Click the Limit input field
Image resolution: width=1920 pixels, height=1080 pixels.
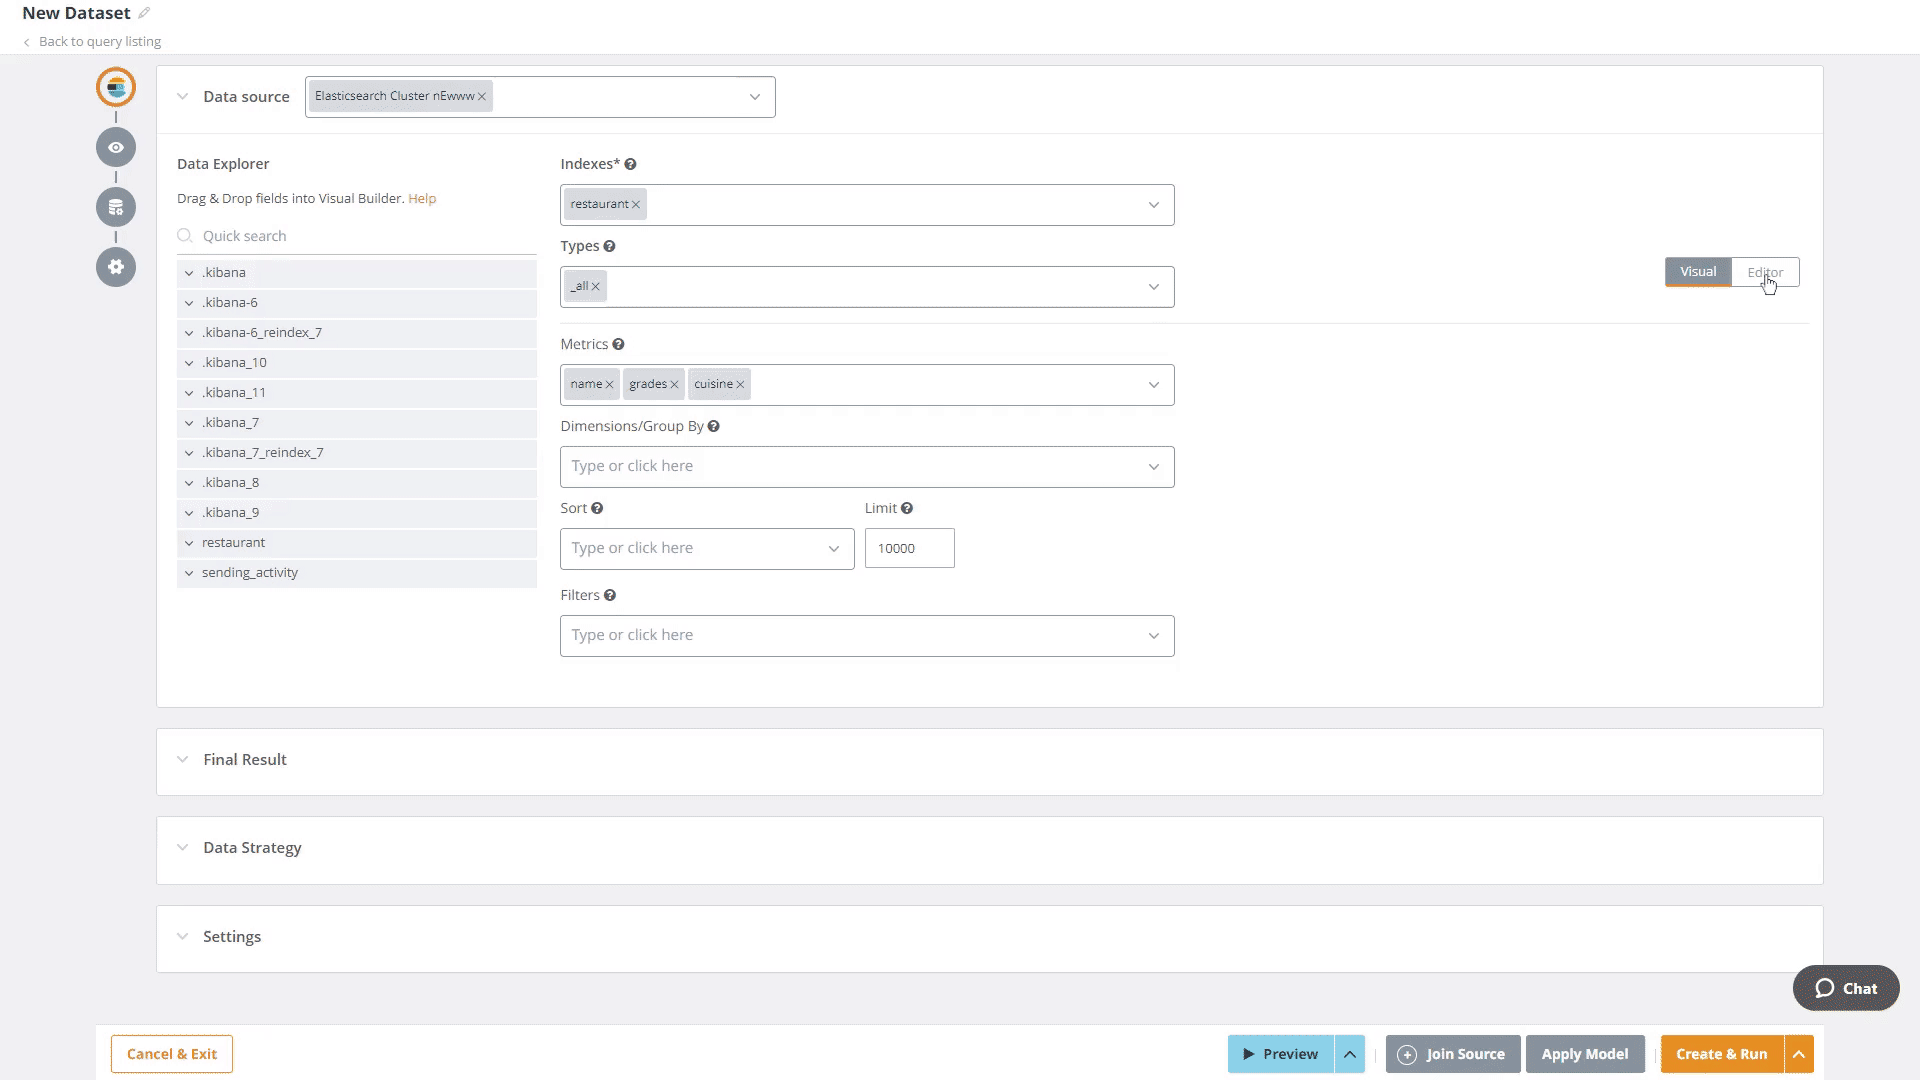(x=909, y=549)
